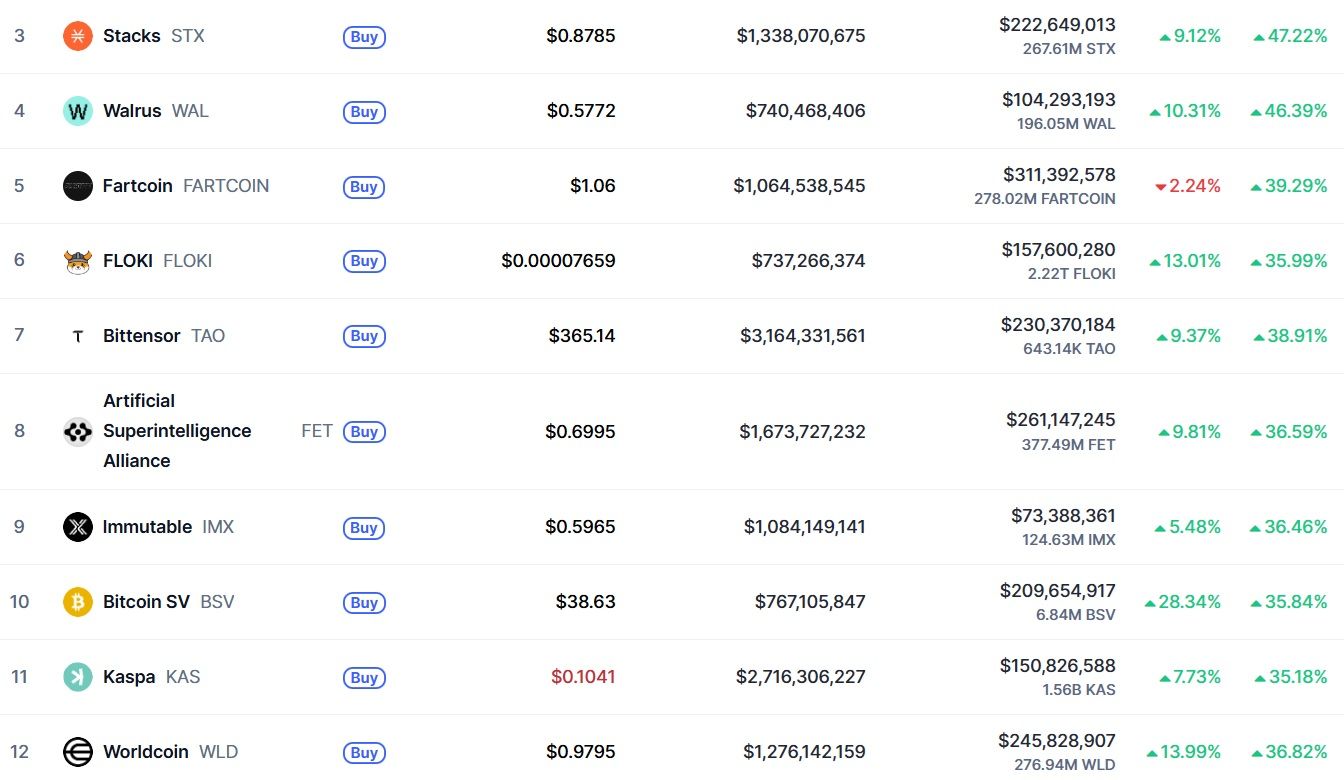Open the Worldcoin name link
This screenshot has height=780, width=1344.
tap(146, 752)
